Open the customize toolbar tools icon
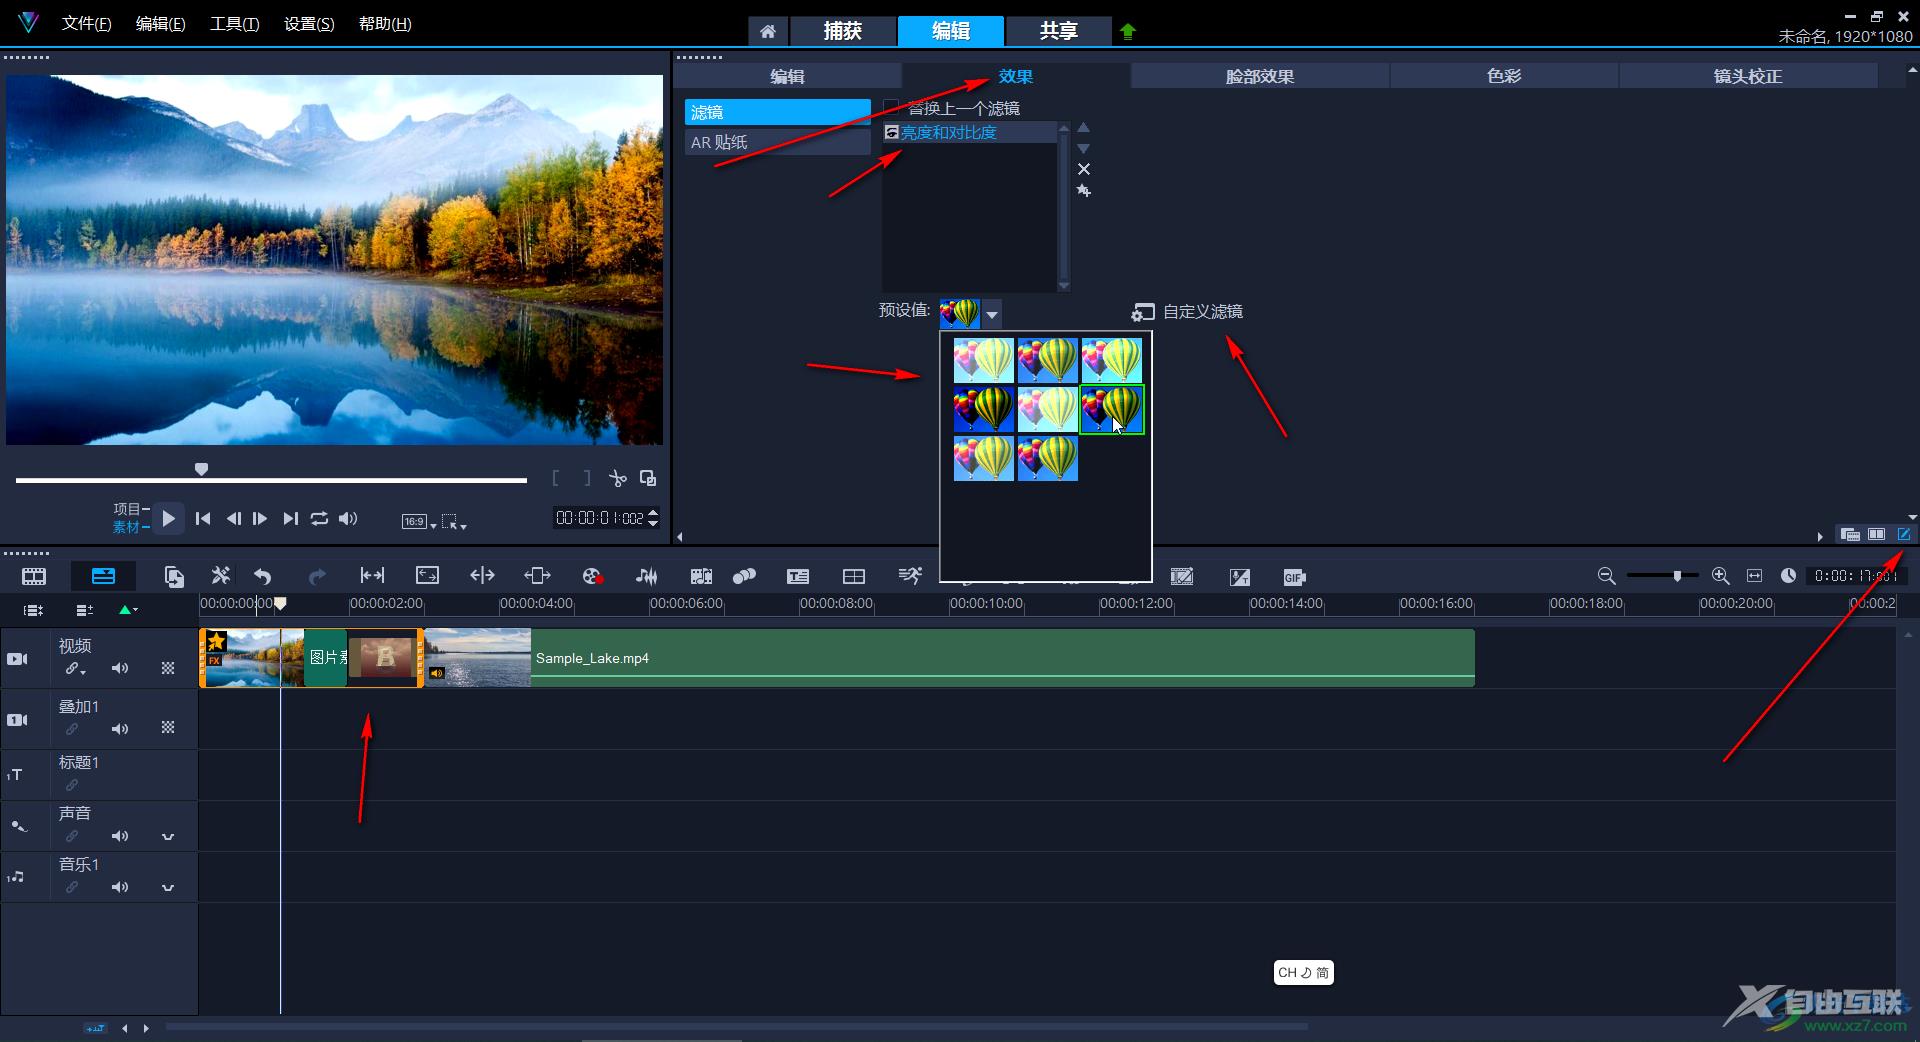Screen dimensions: 1920x1042 [x=221, y=575]
